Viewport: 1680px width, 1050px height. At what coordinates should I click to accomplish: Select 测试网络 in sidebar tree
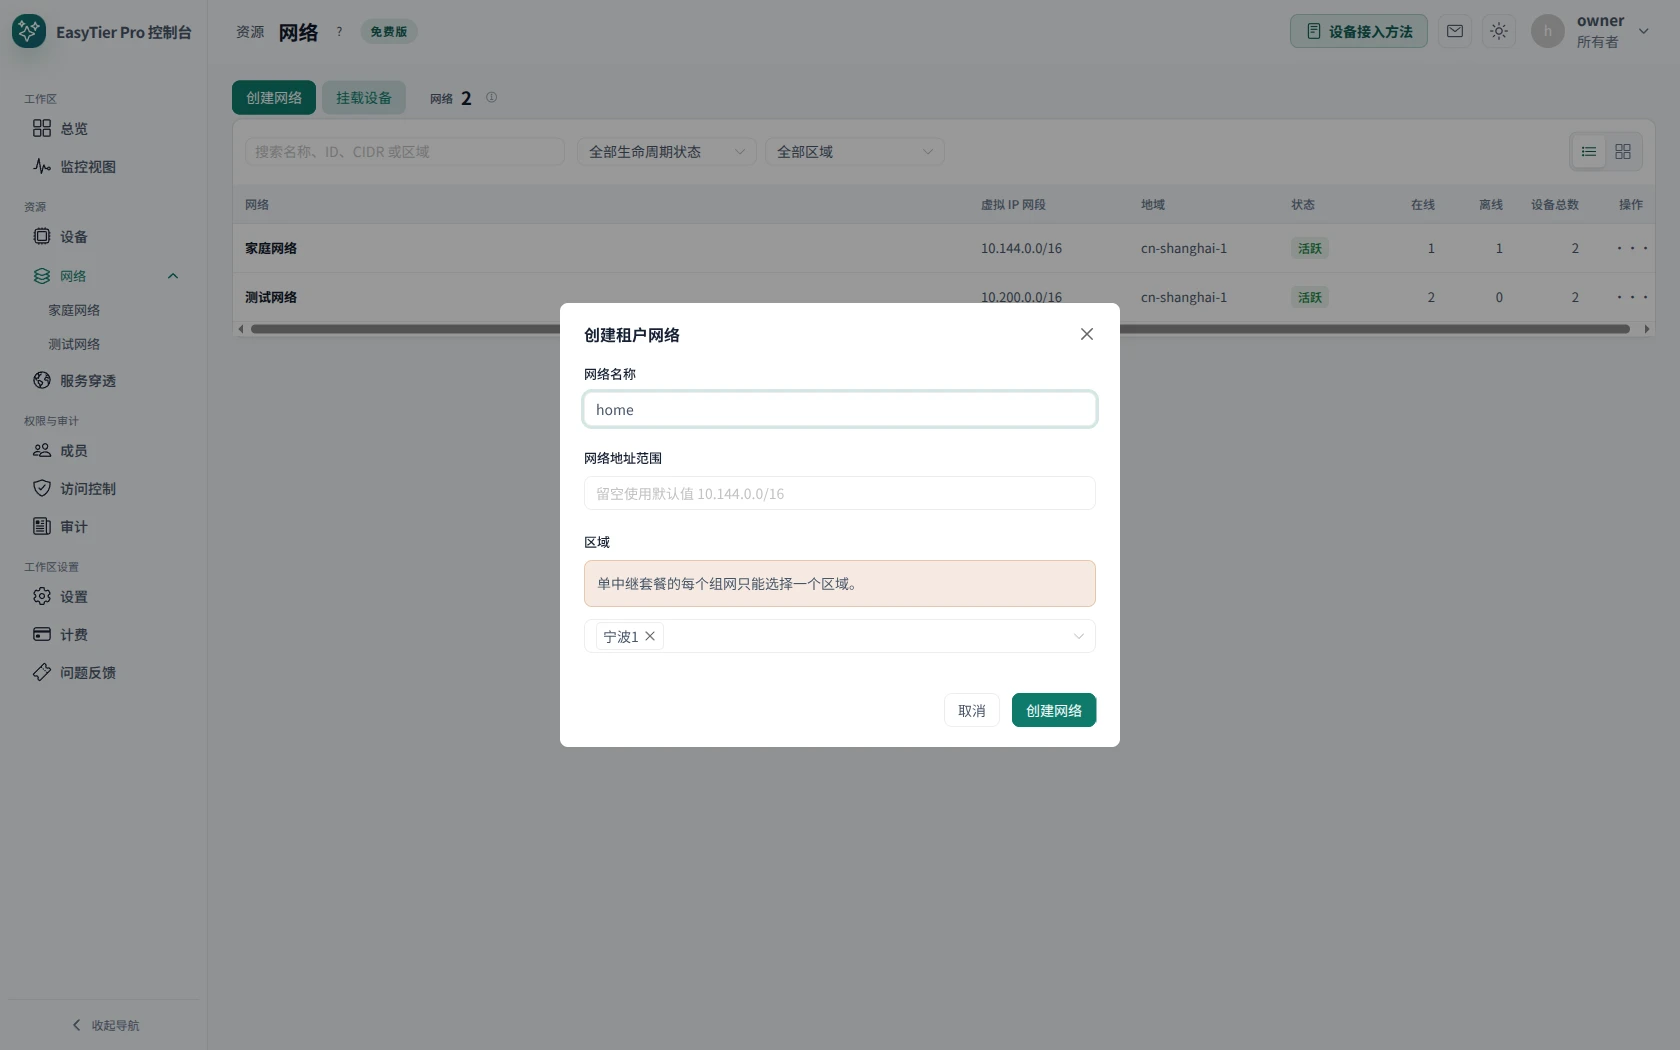74,344
